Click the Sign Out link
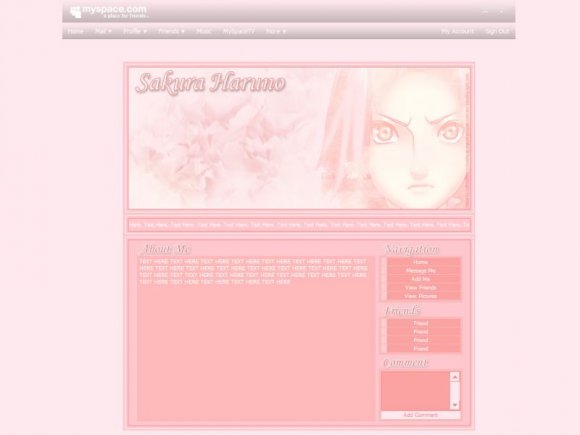 [x=497, y=31]
